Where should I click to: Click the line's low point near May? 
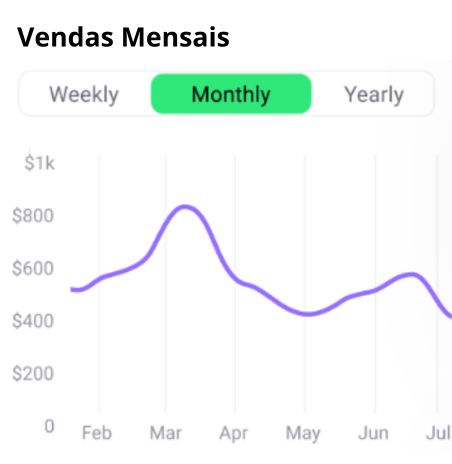click(308, 314)
